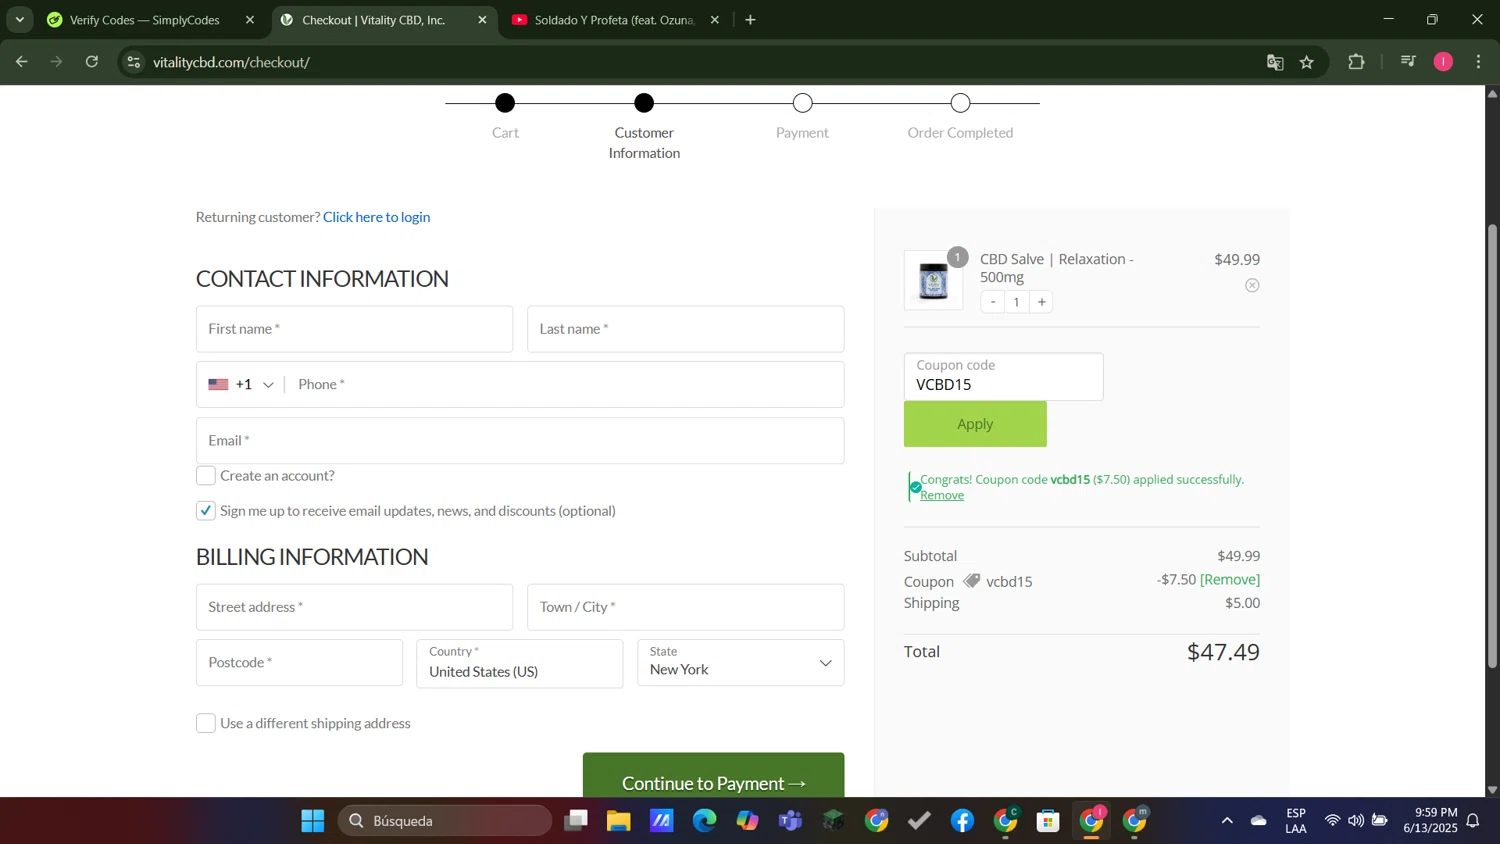Open Task View from the taskbar
The width and height of the screenshot is (1500, 844).
[x=575, y=821]
